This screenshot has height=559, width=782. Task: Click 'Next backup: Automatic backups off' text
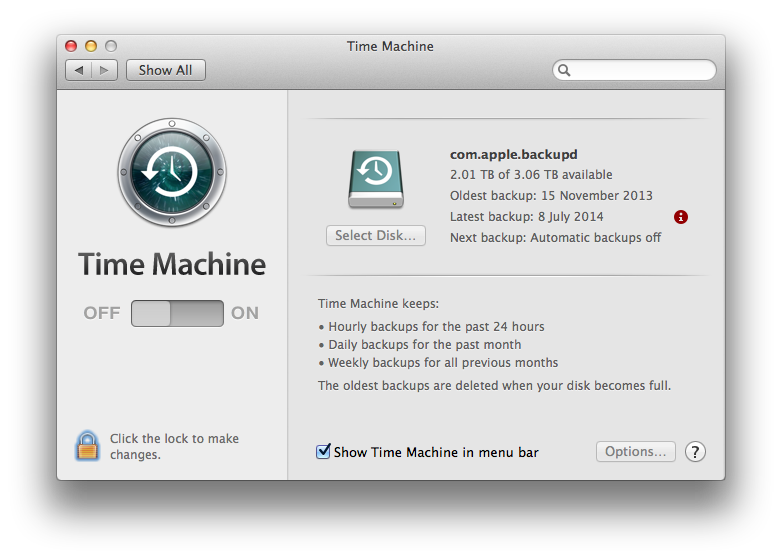tap(556, 237)
